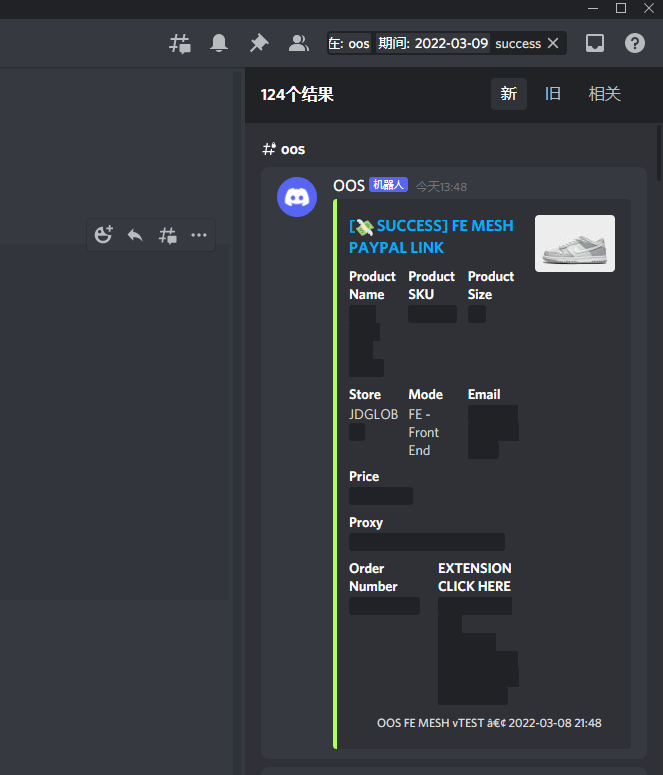This screenshot has width=663, height=775.
Task: Reply using the arrow icon
Action: (135, 235)
